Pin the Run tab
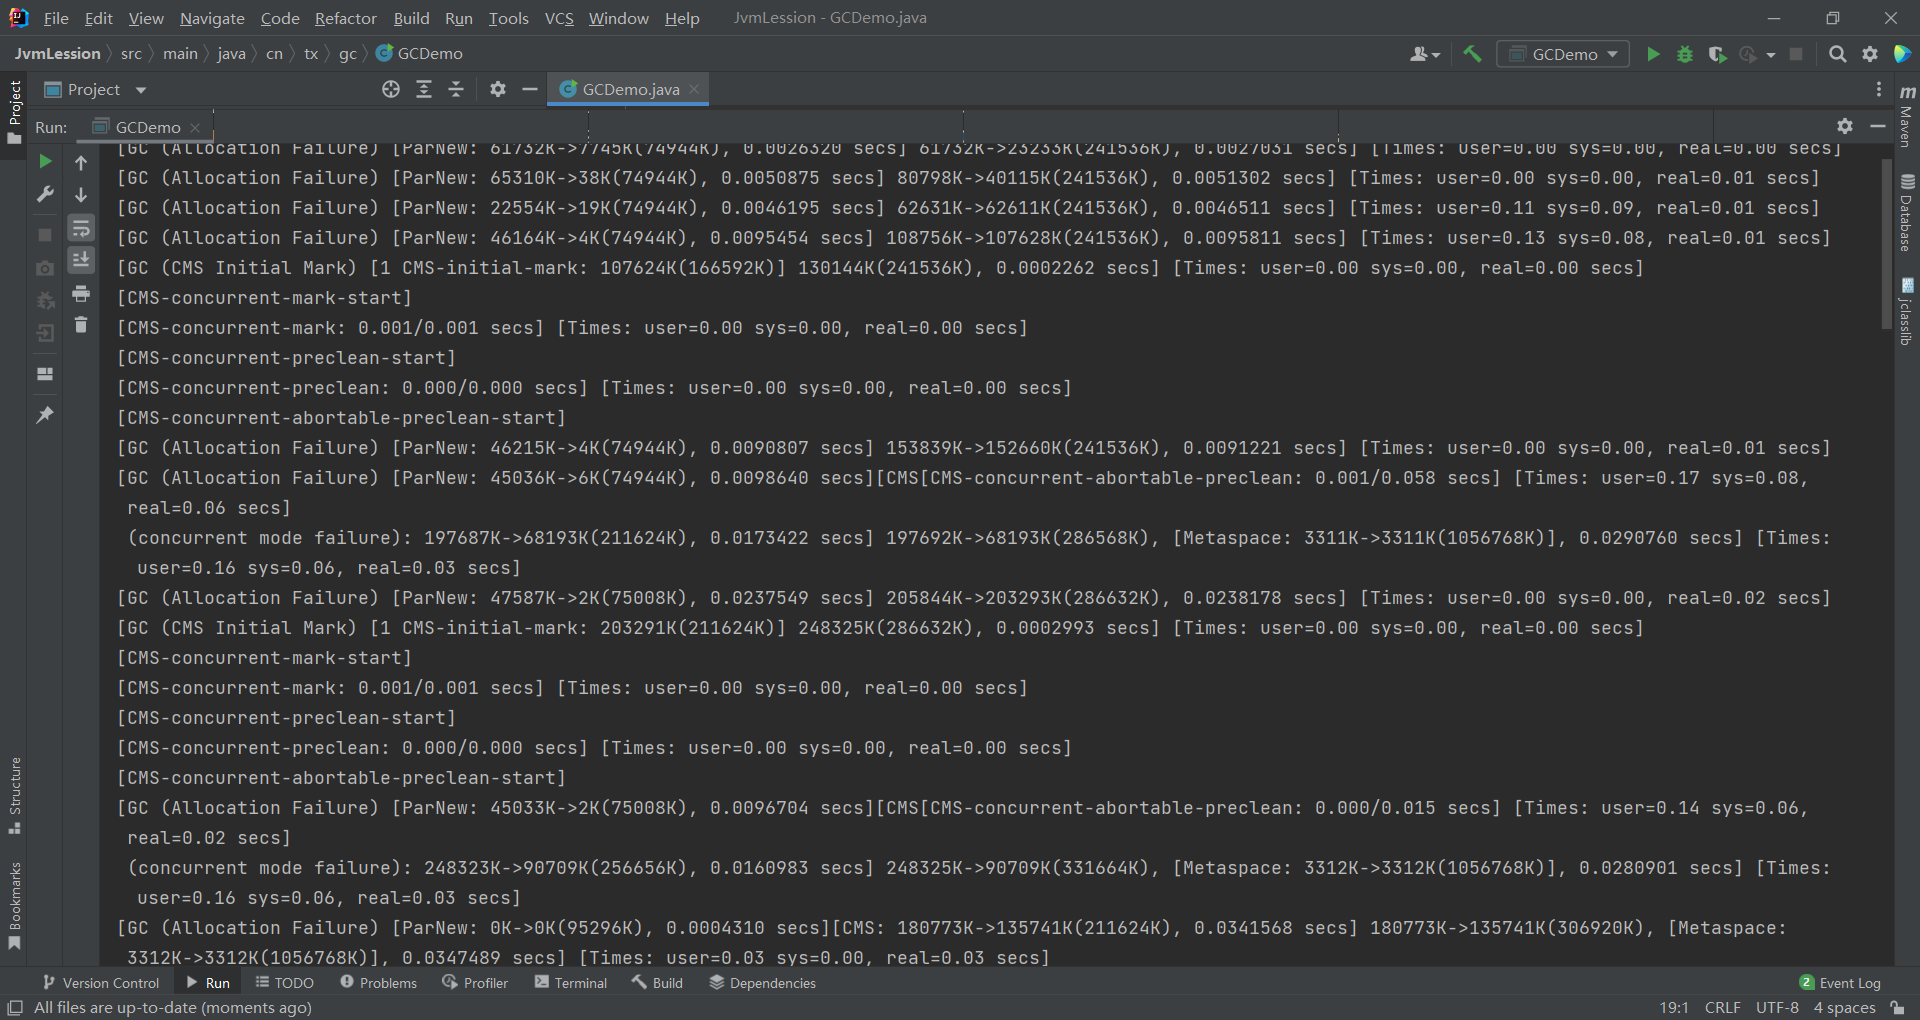1920x1020 pixels. 45,414
